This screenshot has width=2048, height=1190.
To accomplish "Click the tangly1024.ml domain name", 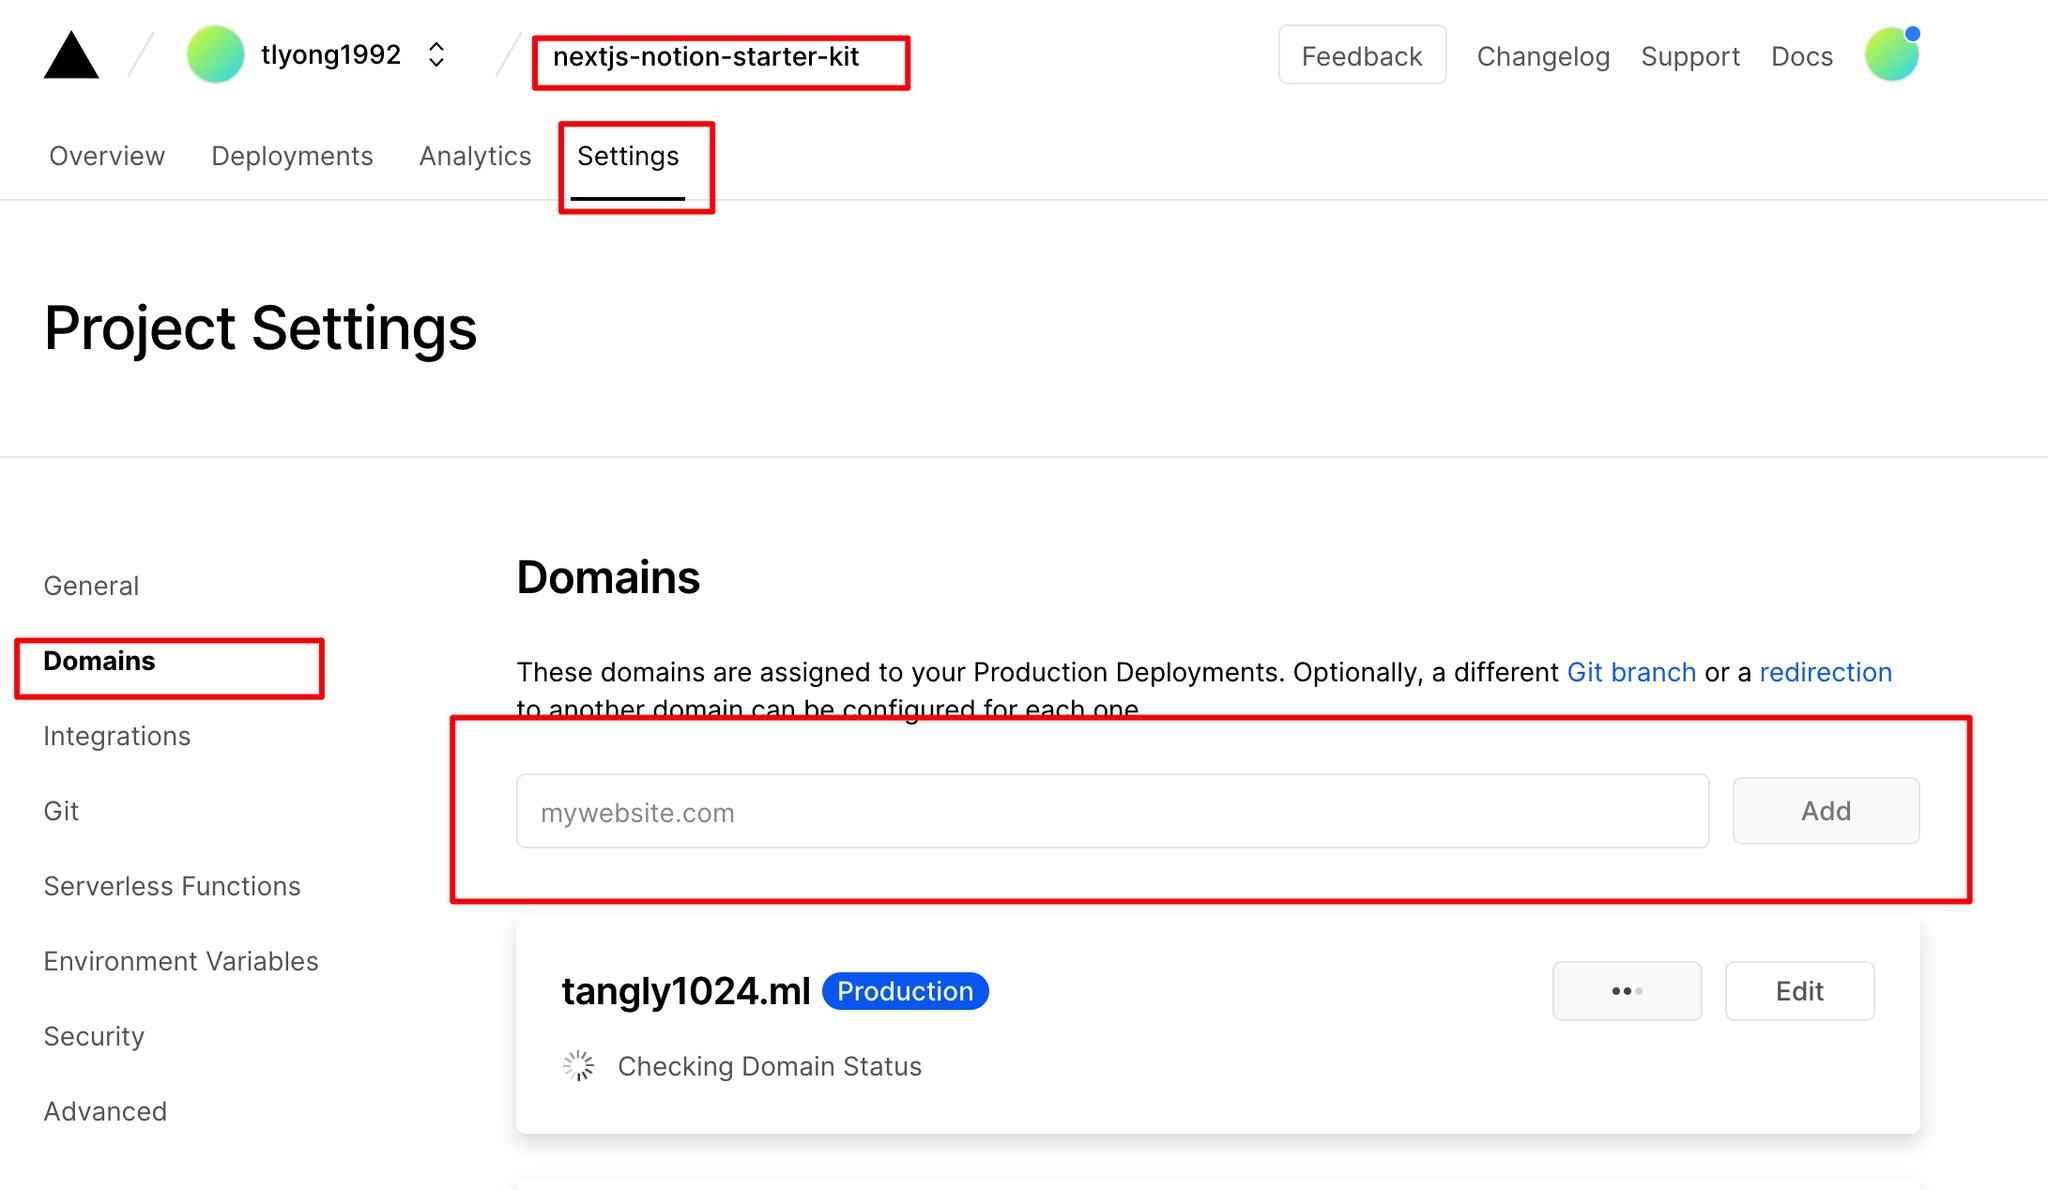I will point(686,991).
